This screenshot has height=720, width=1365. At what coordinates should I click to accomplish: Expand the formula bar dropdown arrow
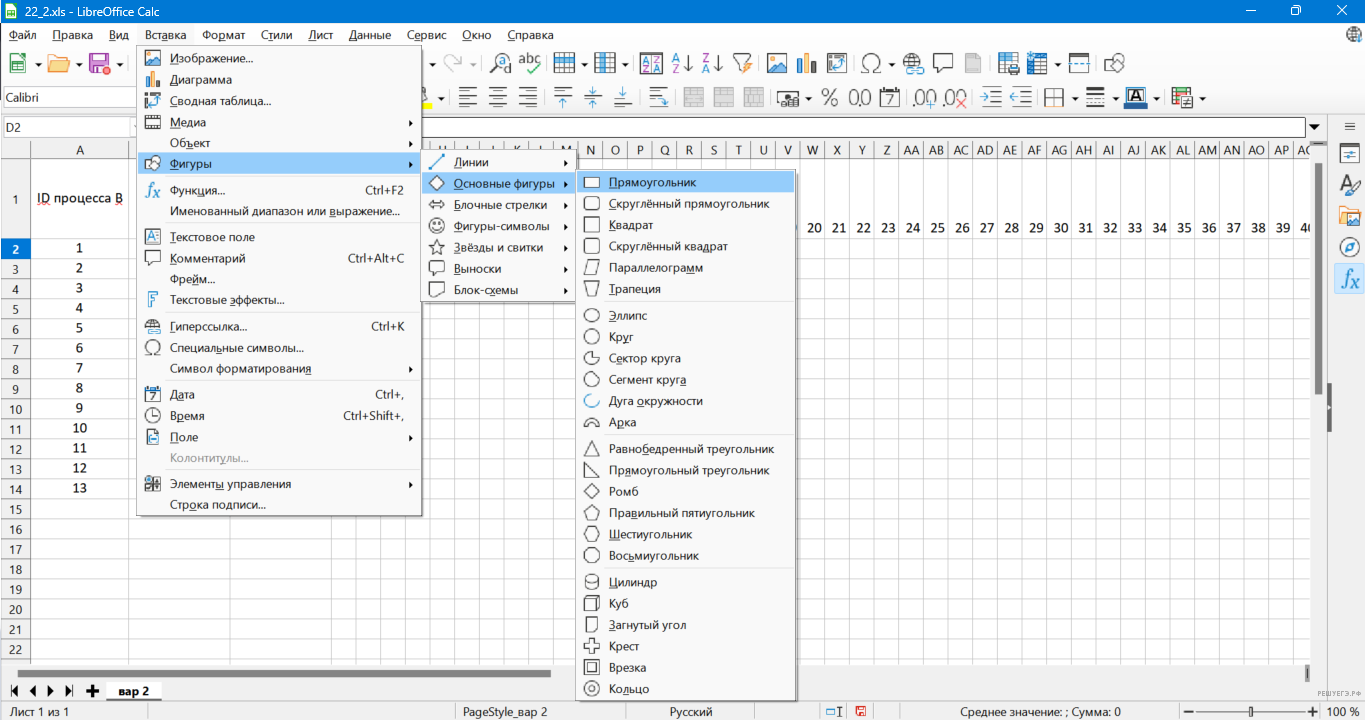click(1315, 127)
